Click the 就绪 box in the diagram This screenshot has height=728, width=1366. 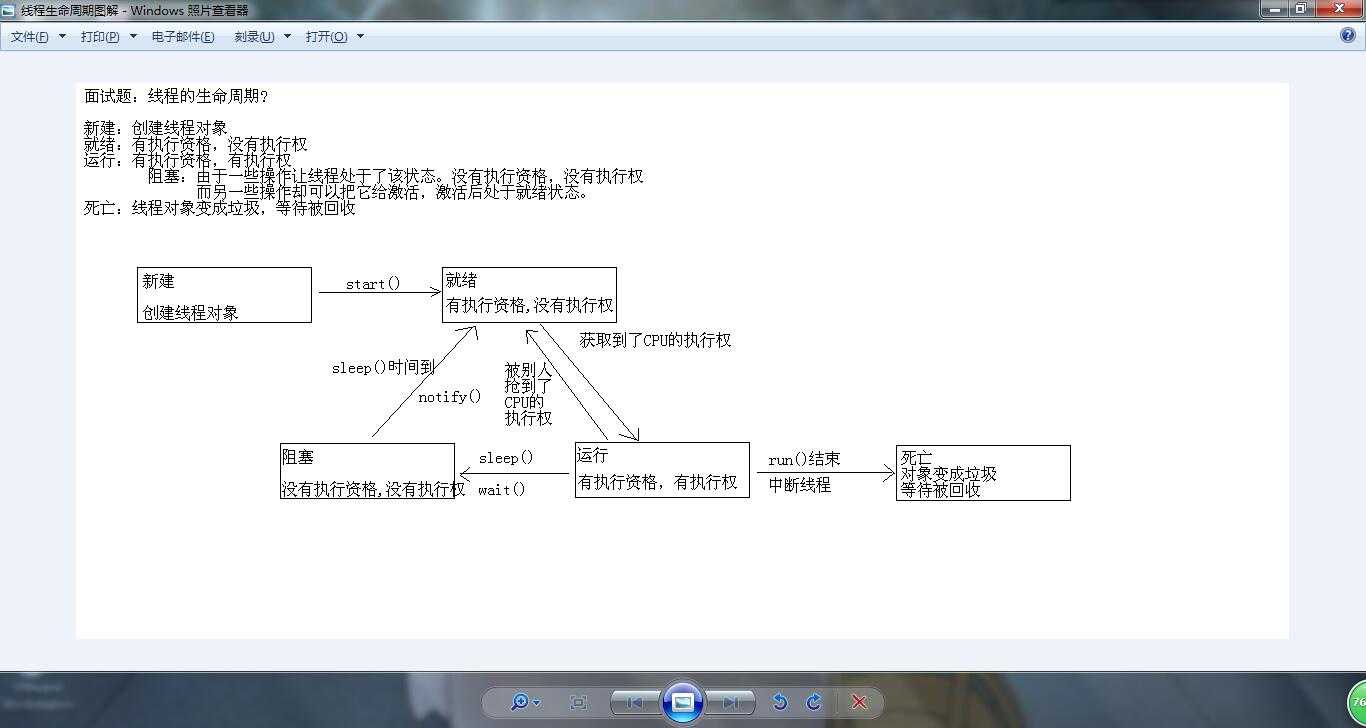pyautogui.click(x=529, y=294)
